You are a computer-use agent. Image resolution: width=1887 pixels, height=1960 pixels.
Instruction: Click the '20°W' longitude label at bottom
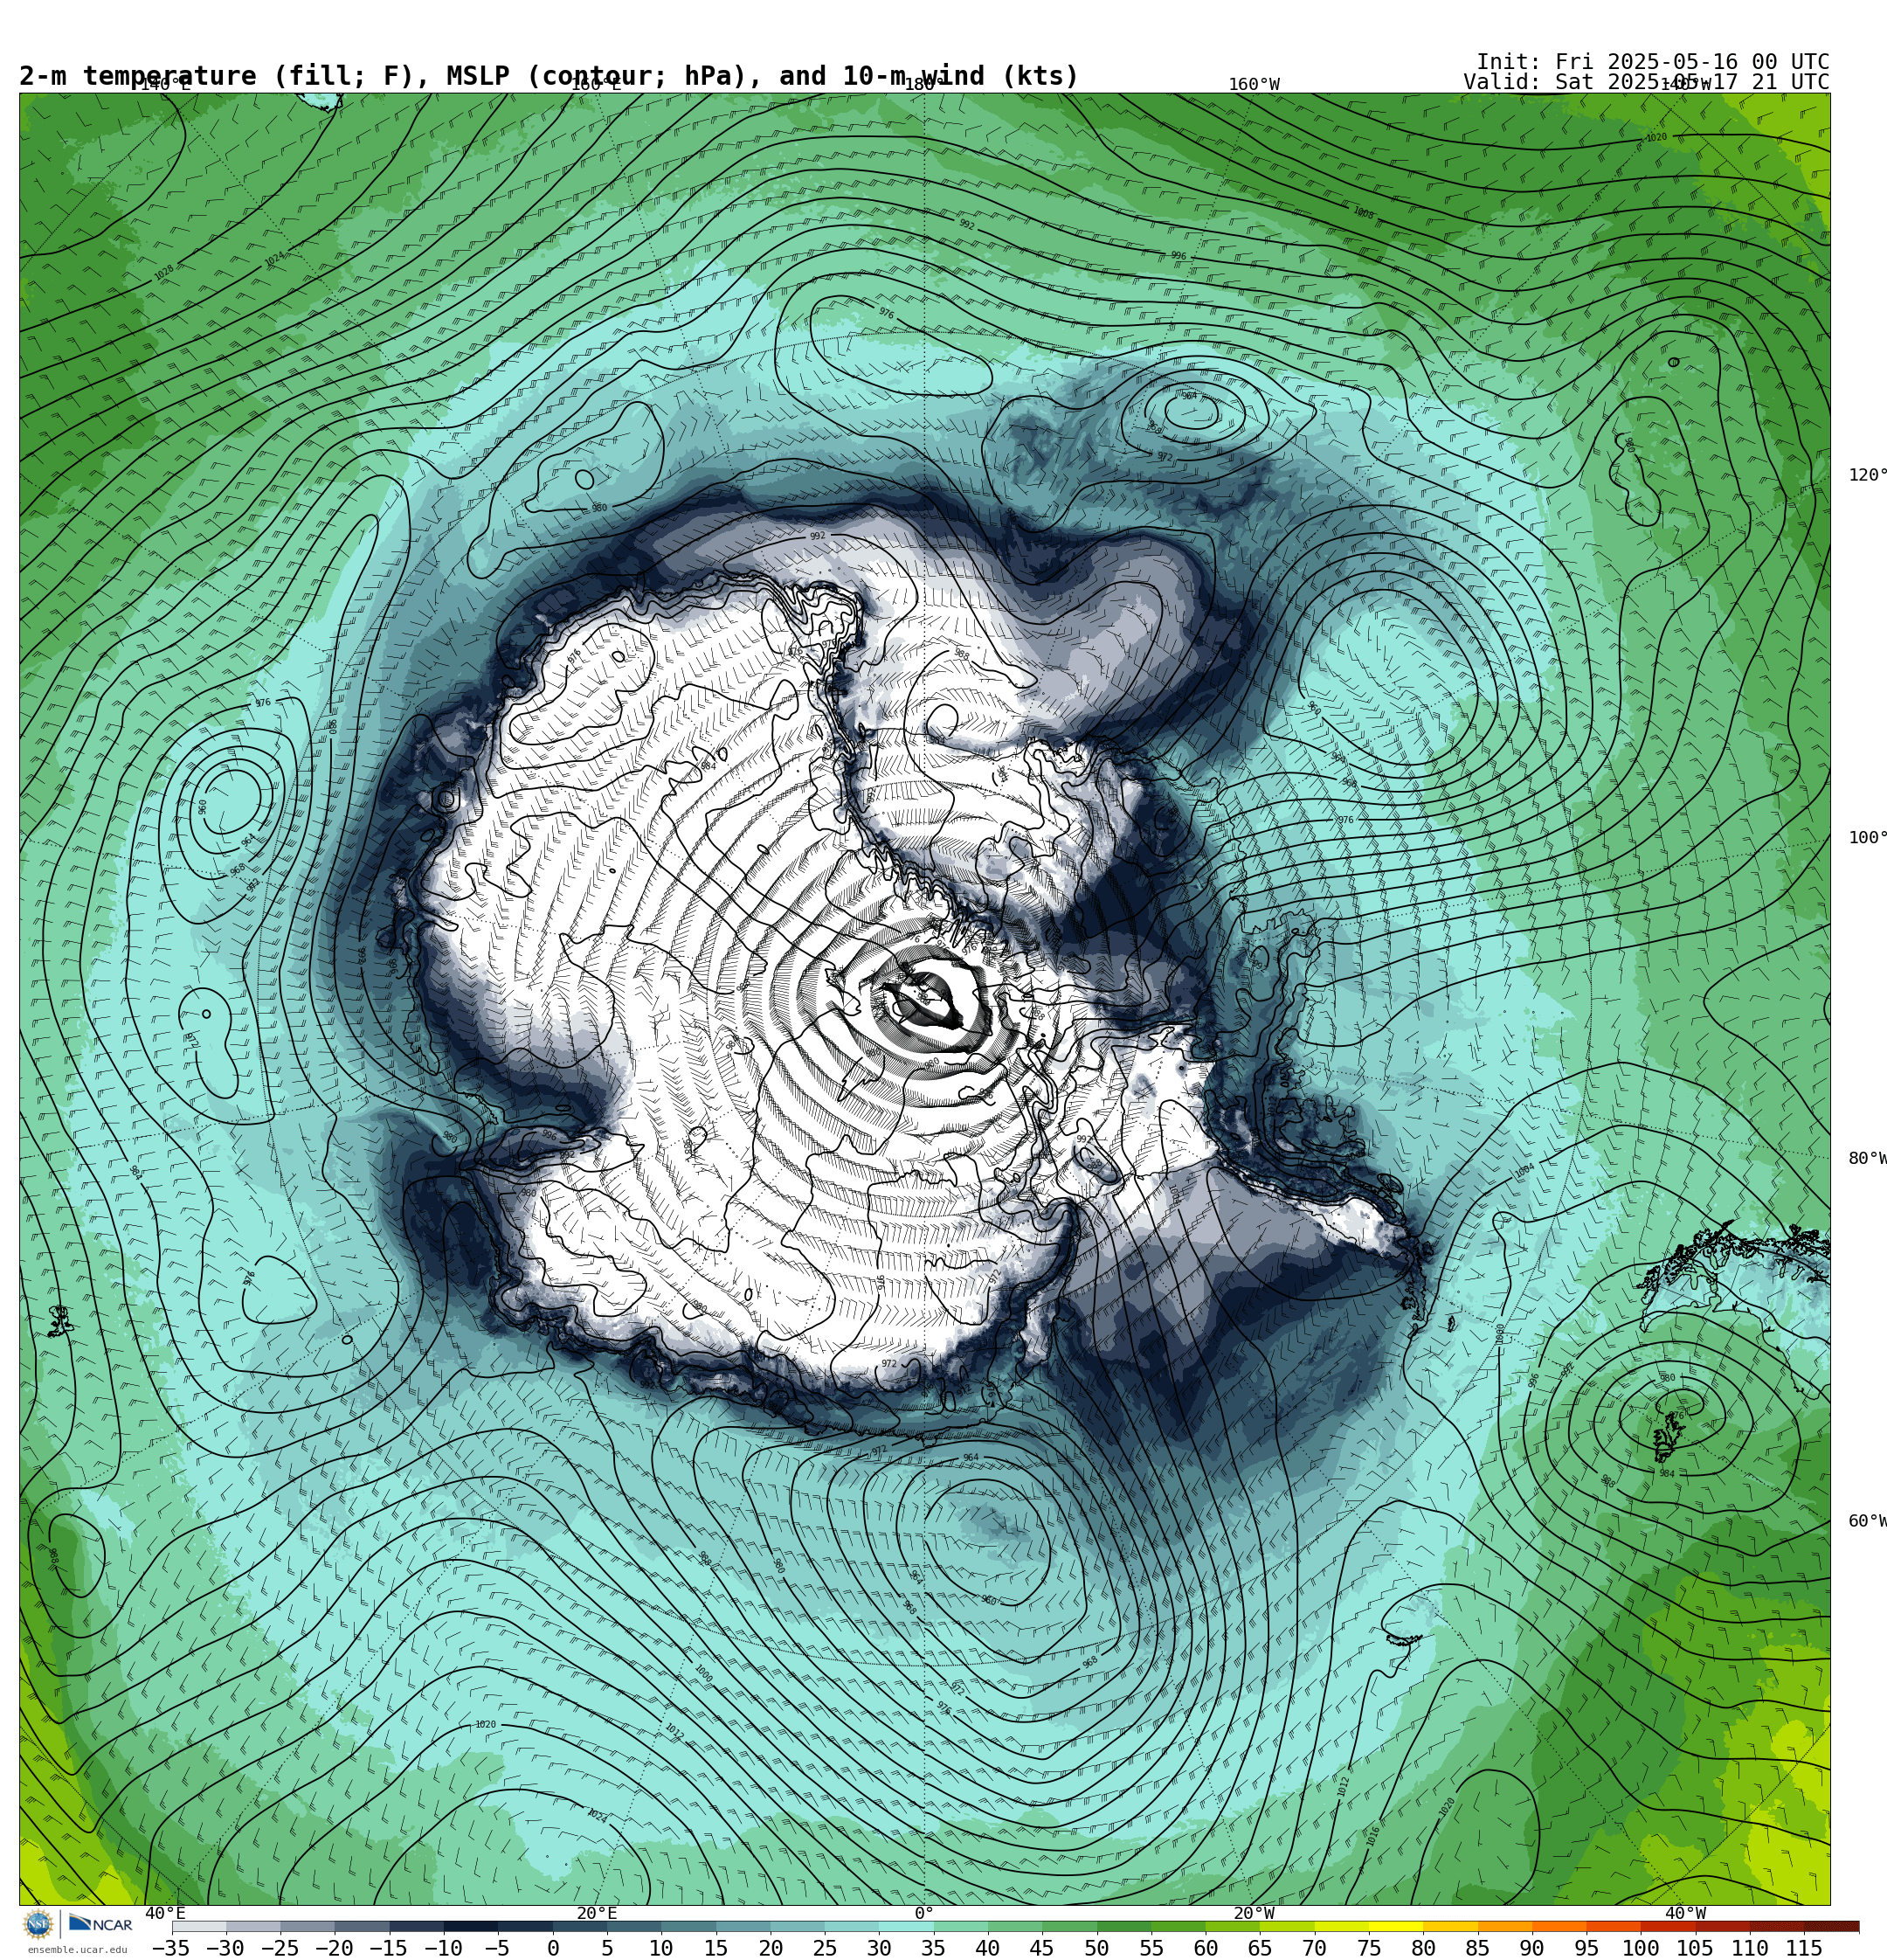pos(1254,1914)
